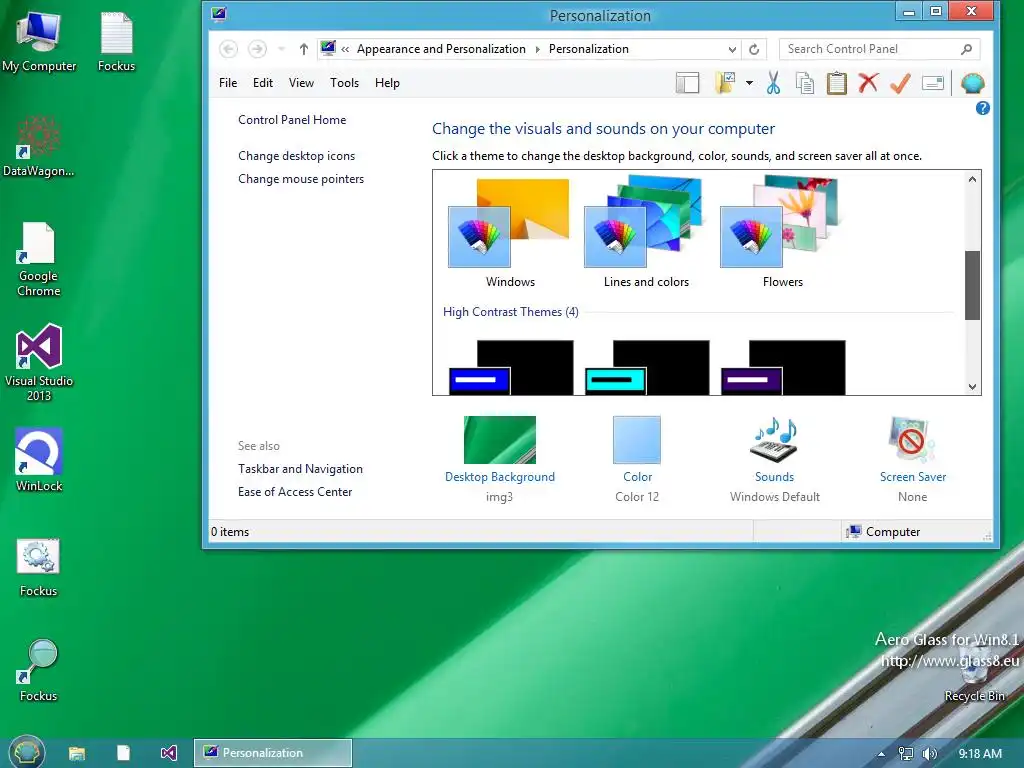Open the Color swatch settings
This screenshot has width=1024, height=768.
[637, 460]
